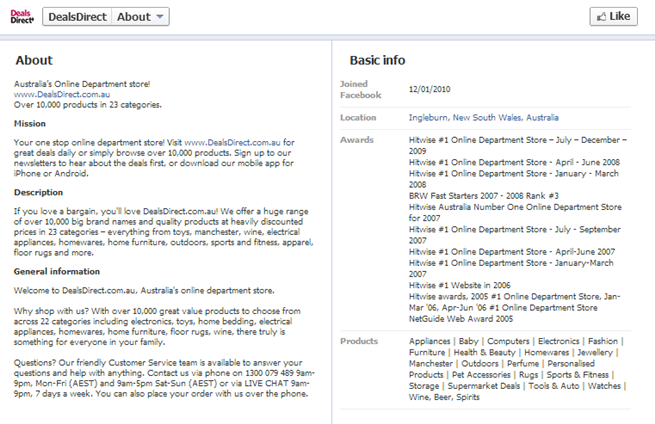Select the Mission subheading
The image size is (655, 424).
[30, 124]
